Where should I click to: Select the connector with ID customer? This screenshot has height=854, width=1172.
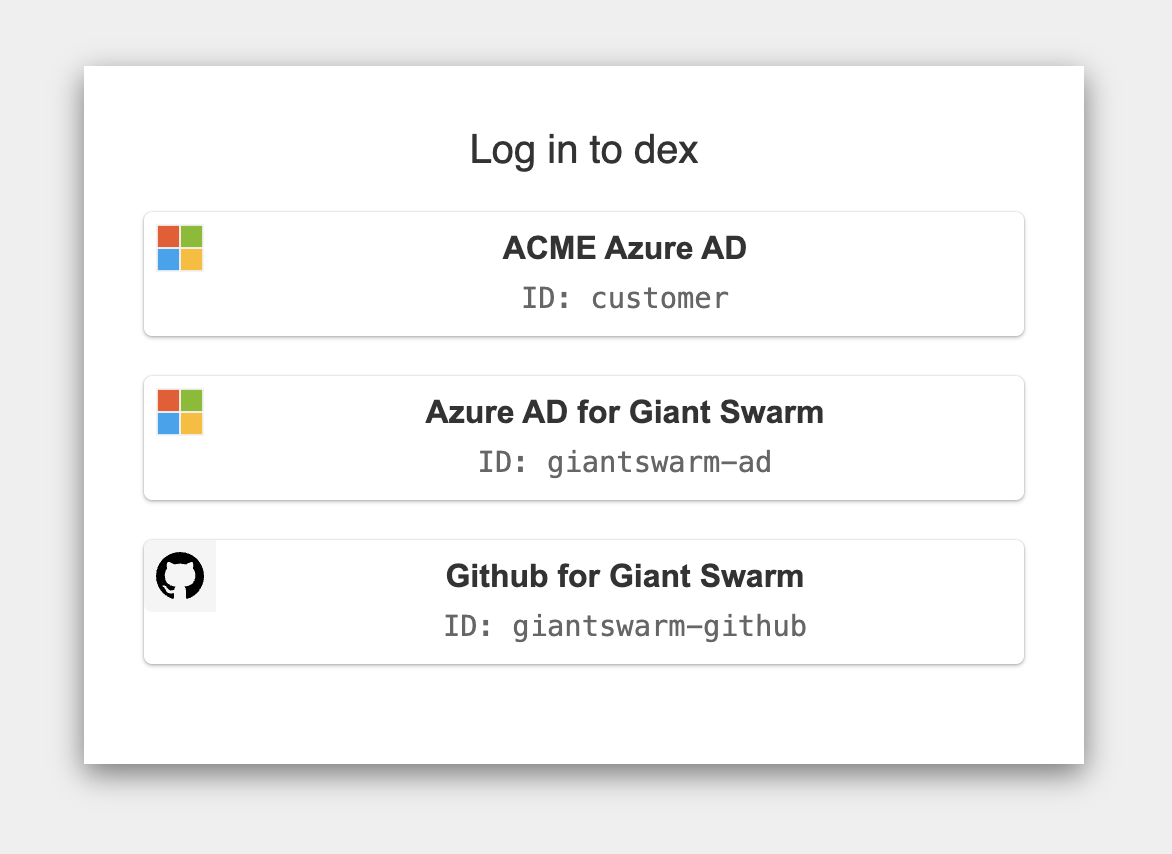(584, 273)
